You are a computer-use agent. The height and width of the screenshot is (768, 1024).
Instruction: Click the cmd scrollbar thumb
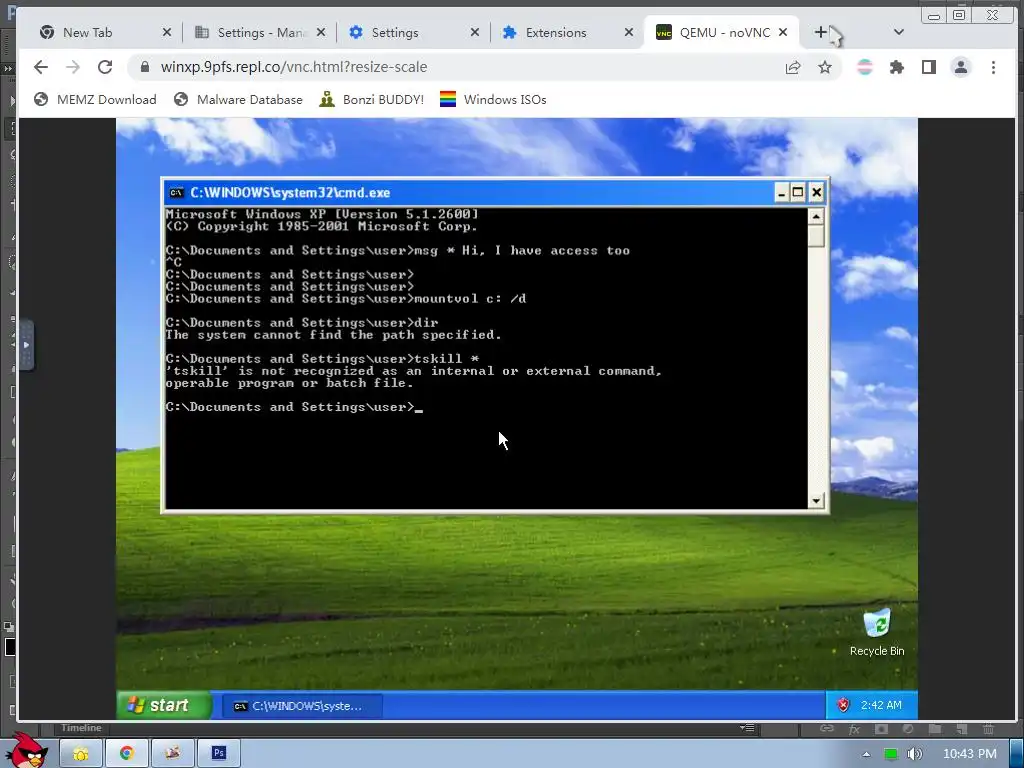[816, 236]
